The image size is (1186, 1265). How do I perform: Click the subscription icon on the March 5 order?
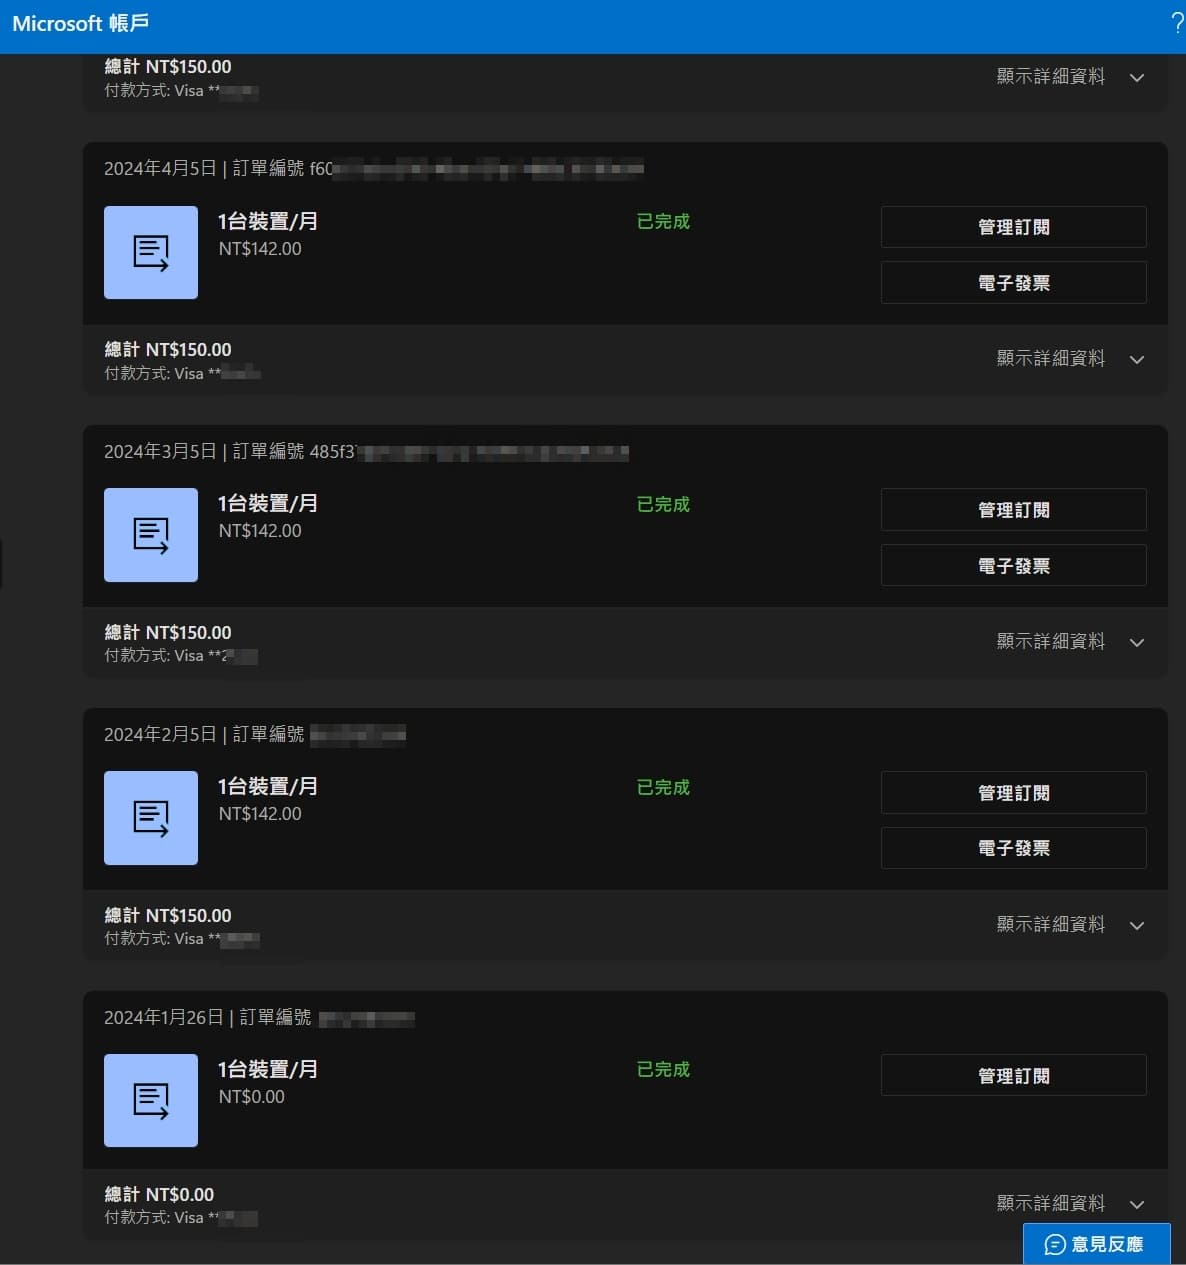pos(151,535)
